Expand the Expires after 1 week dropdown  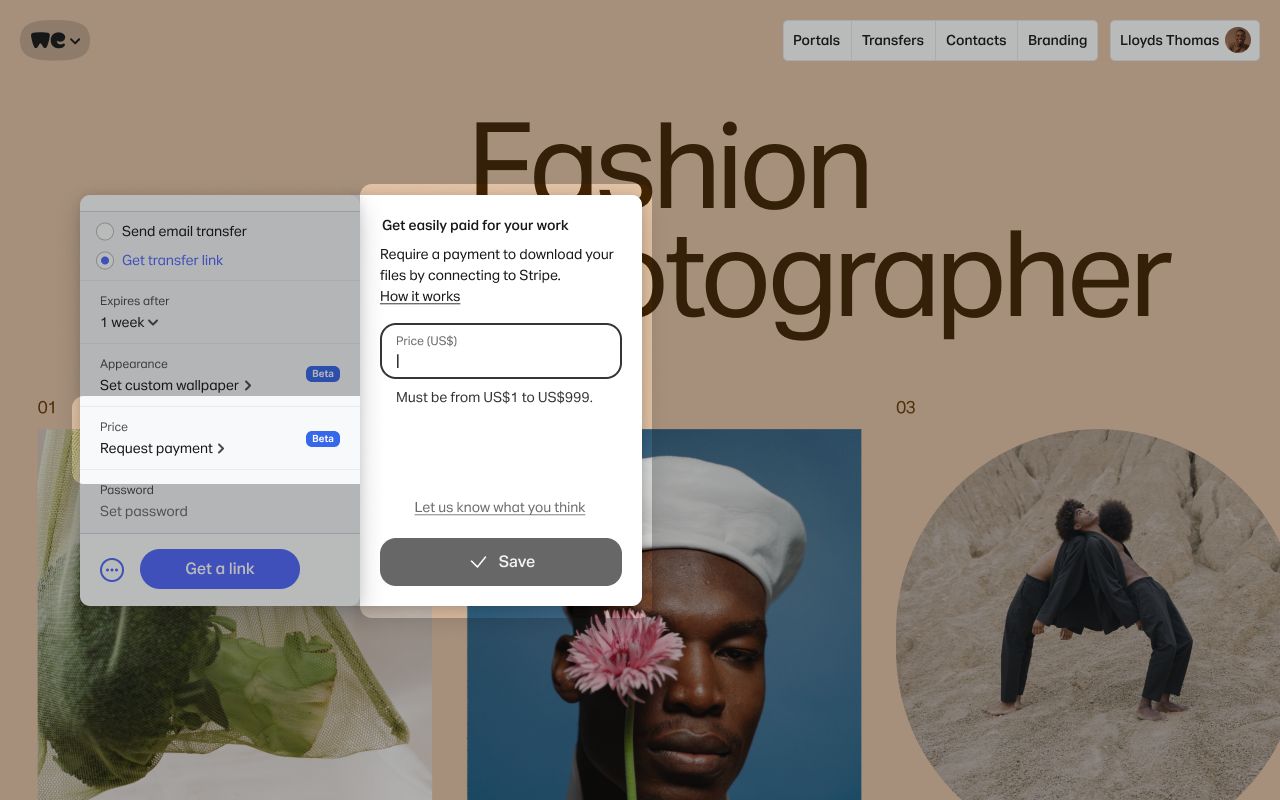[130, 322]
